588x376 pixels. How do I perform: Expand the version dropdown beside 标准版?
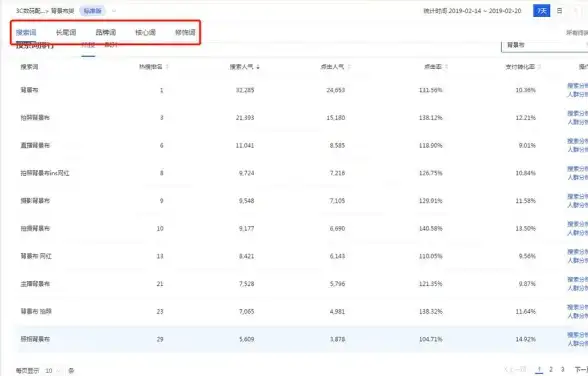(114, 11)
